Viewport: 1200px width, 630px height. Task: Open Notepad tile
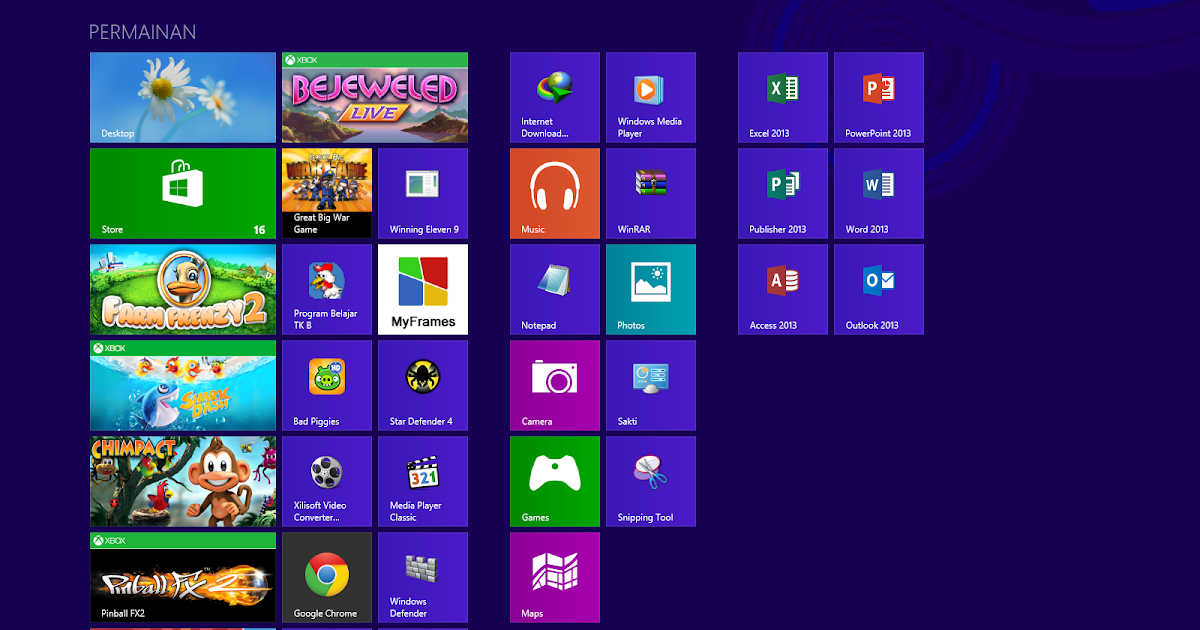click(555, 289)
